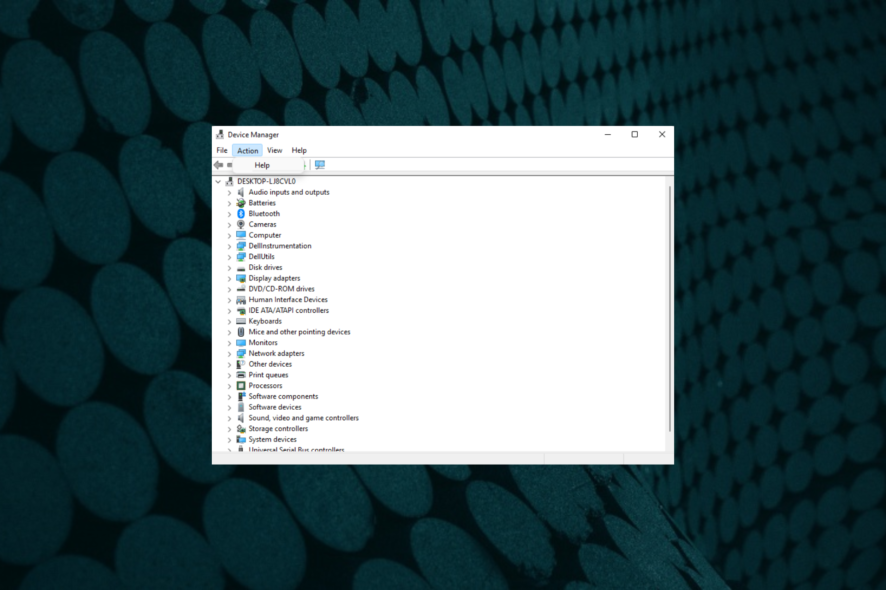Expand the Disk drives chevron
The height and width of the screenshot is (590, 886).
pyautogui.click(x=229, y=268)
